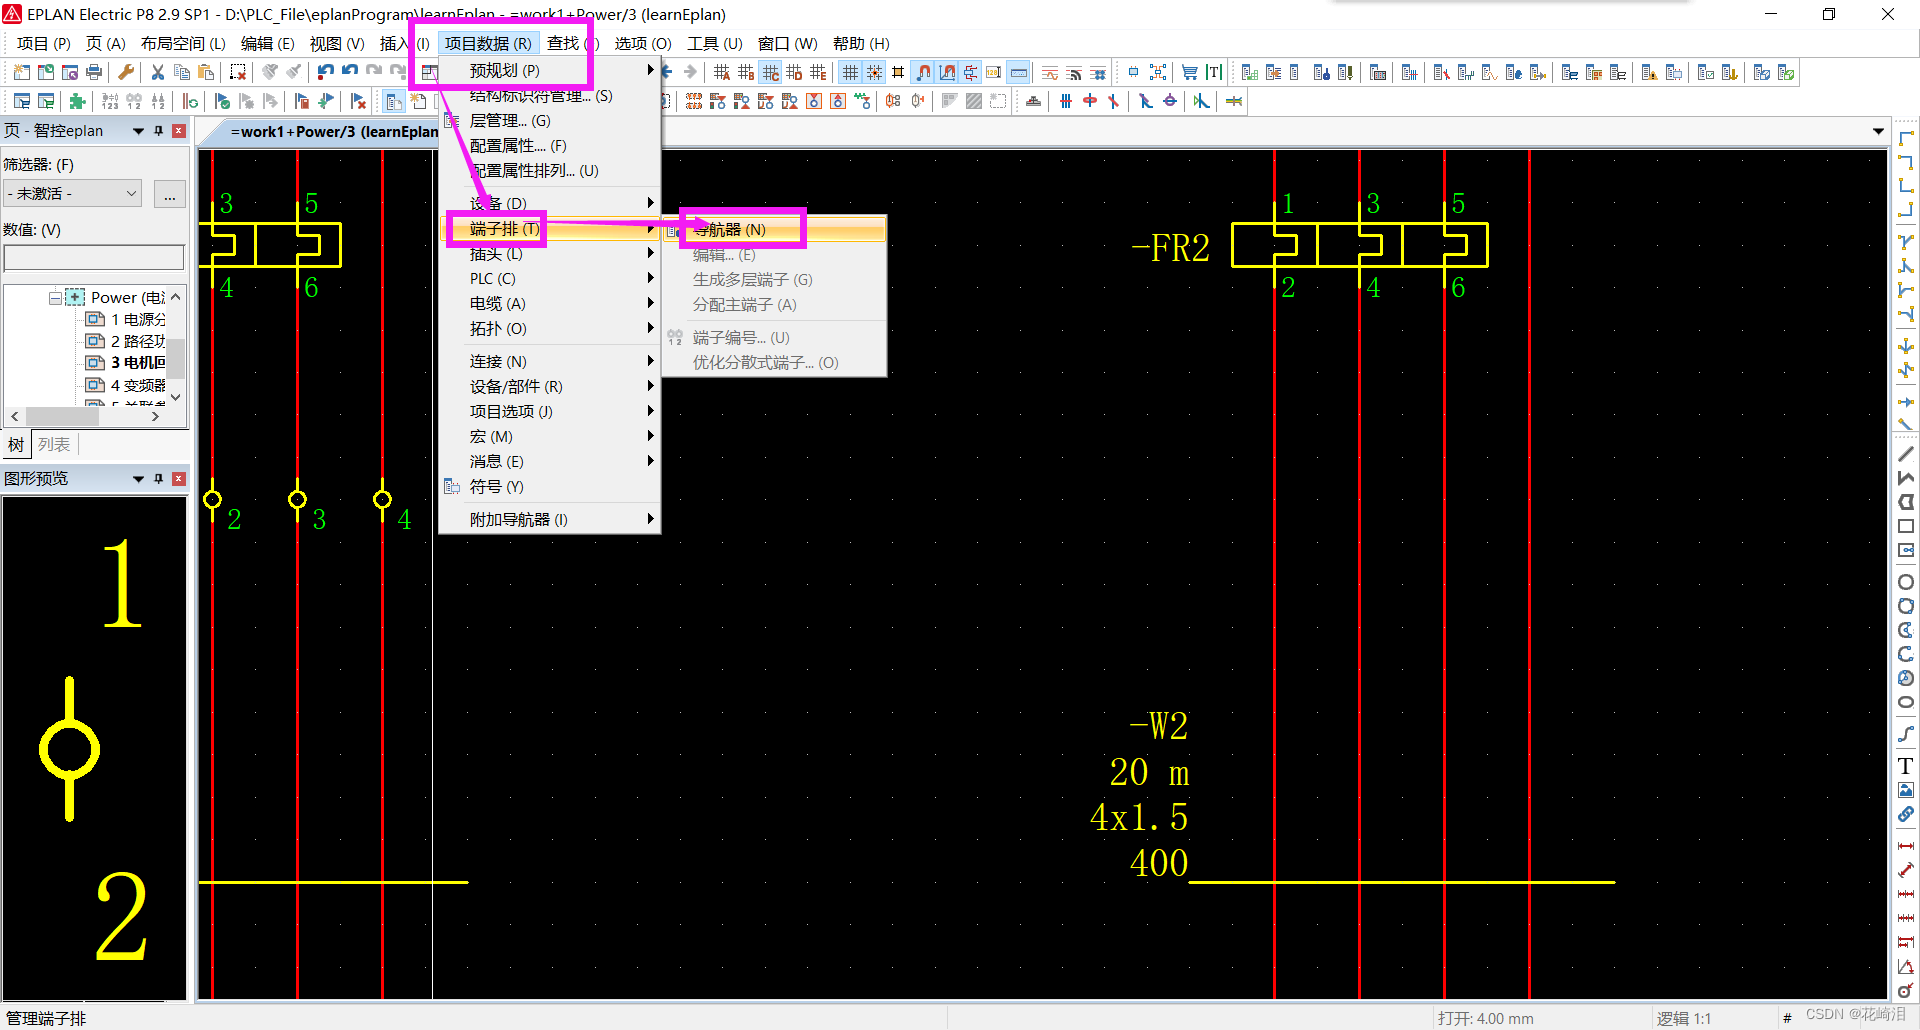Close the 智控eplan page panel

tap(179, 131)
